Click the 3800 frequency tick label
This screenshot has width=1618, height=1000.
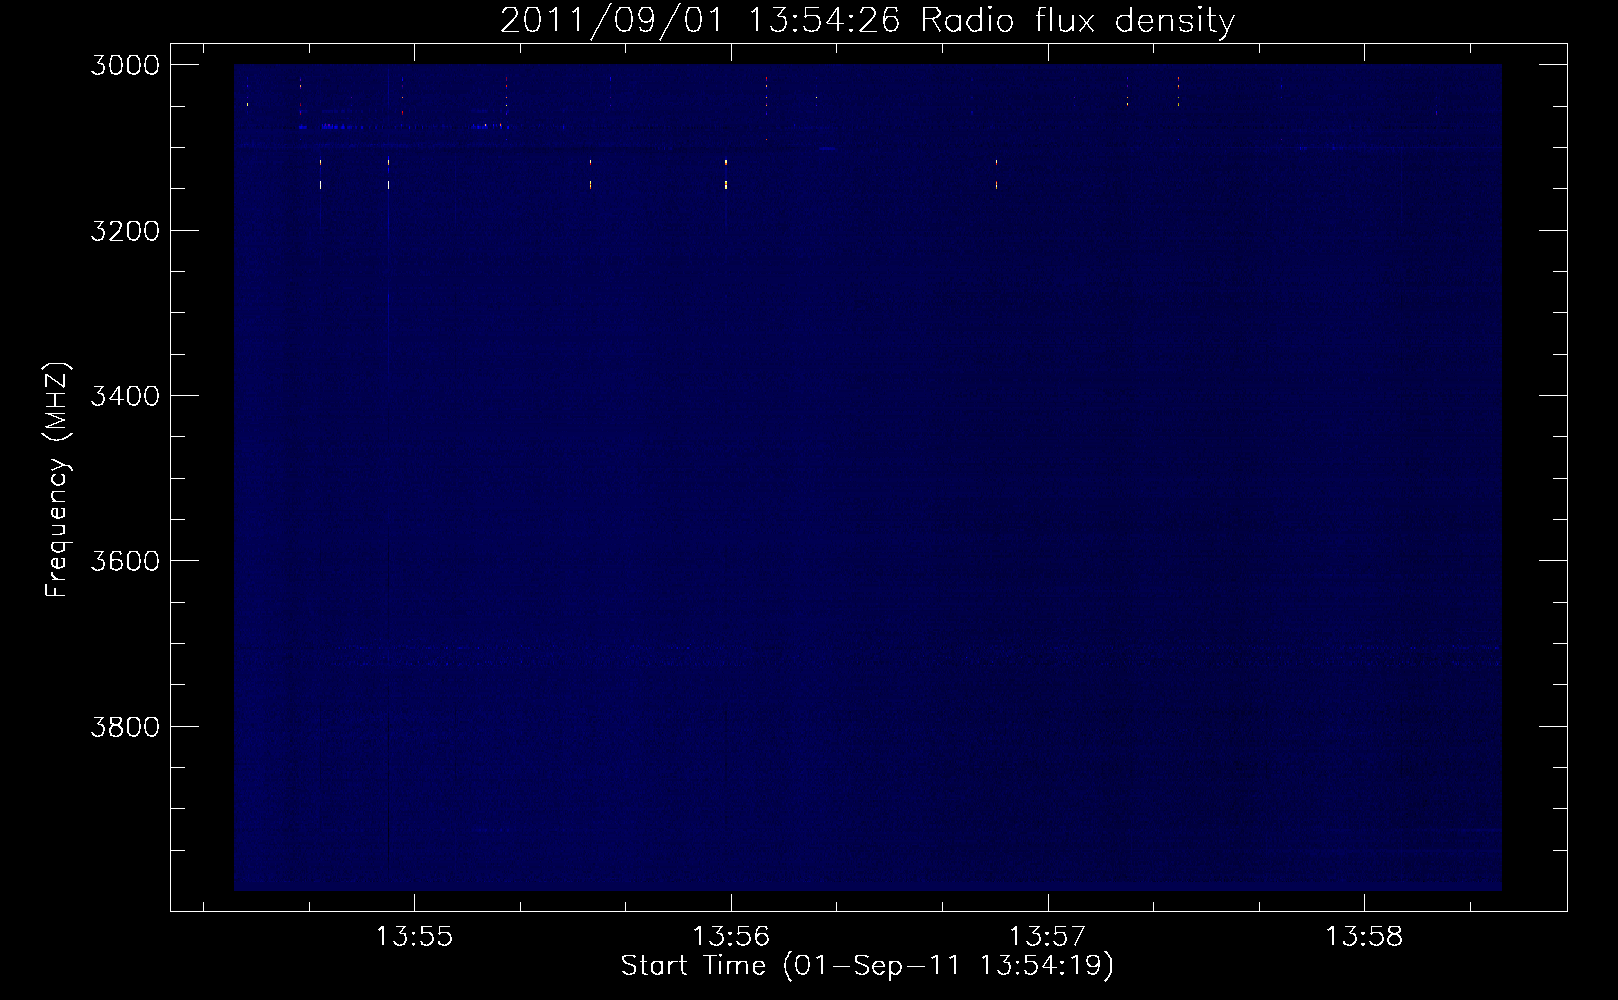125,726
